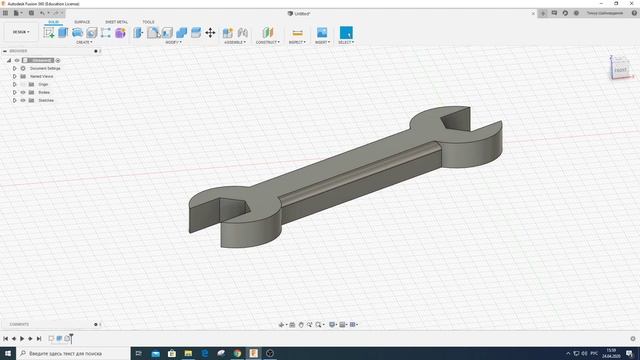Play the timeline
The height and width of the screenshot is (360, 640).
click(22, 338)
